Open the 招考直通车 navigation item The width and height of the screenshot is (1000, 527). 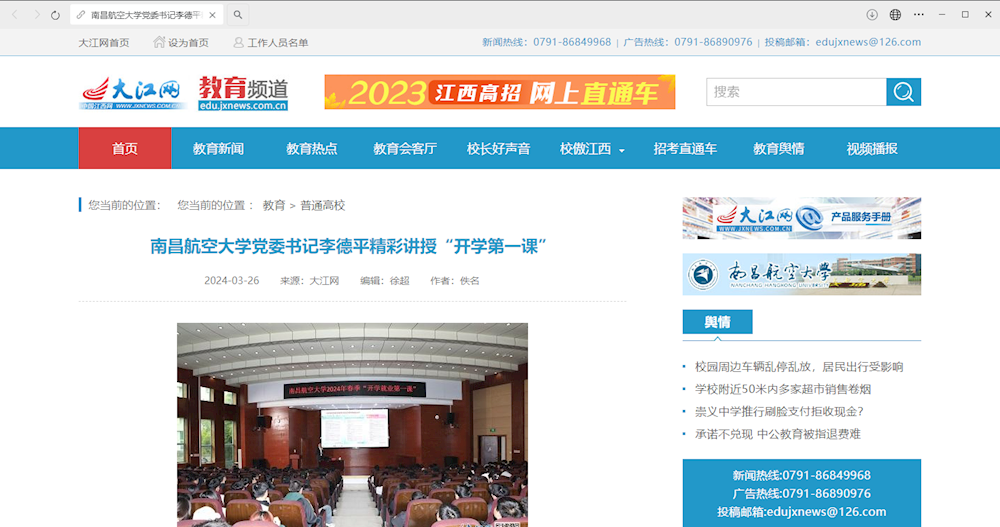point(685,149)
